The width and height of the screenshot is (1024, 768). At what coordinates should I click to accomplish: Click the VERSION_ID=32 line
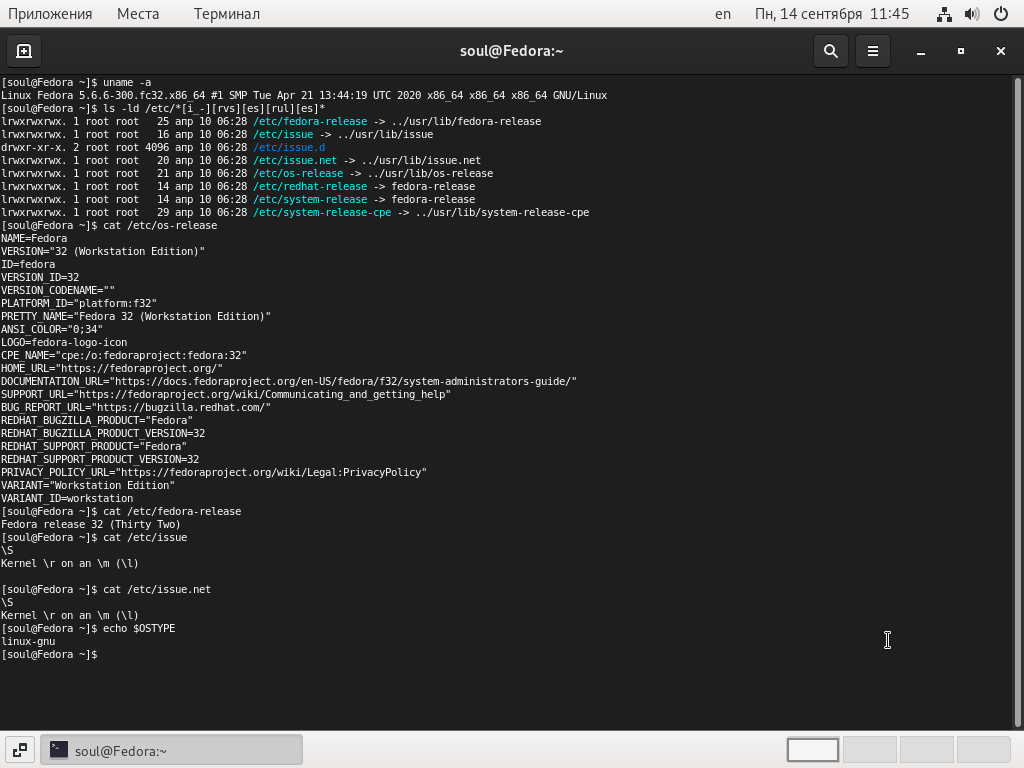coord(40,278)
